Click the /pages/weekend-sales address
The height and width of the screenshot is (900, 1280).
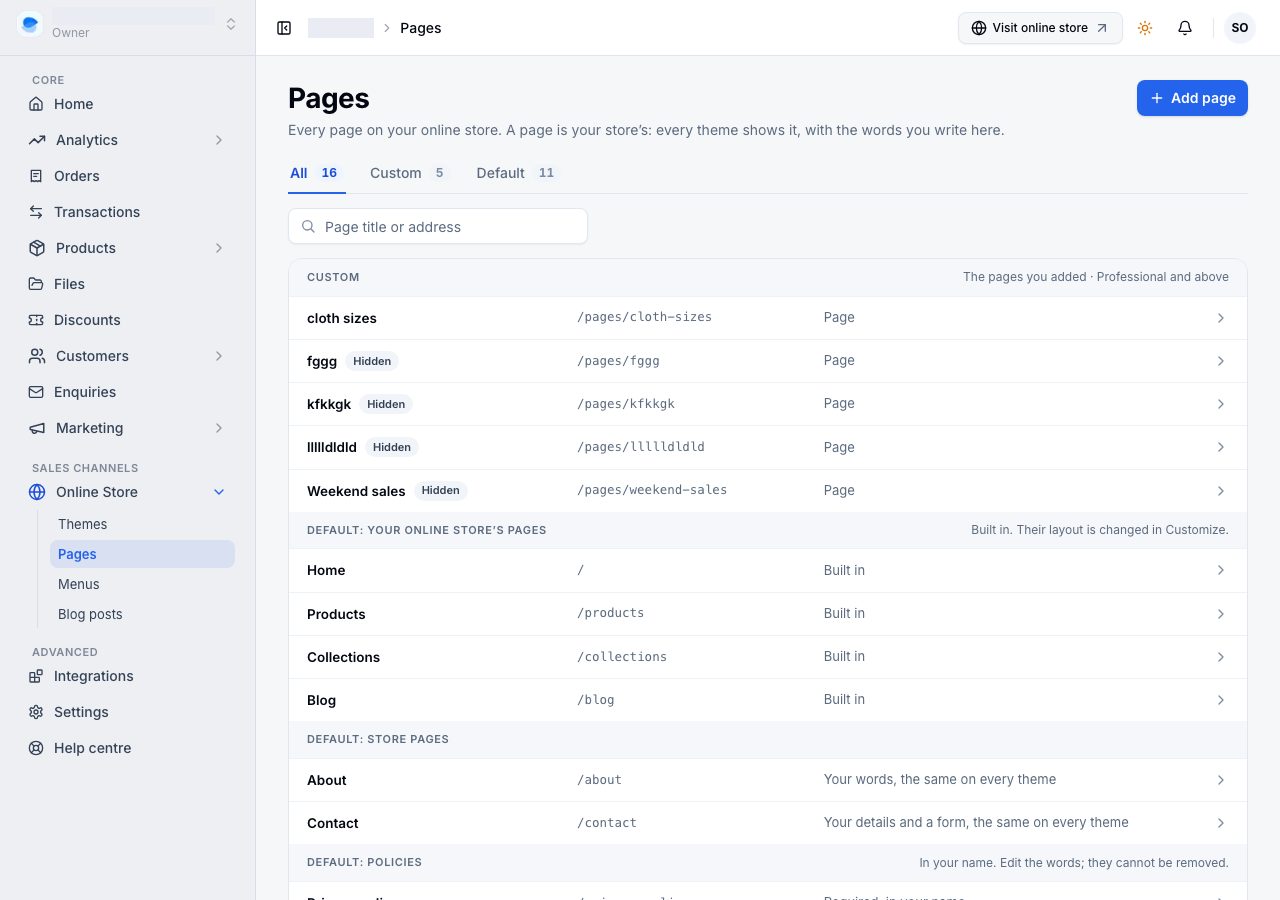(652, 490)
